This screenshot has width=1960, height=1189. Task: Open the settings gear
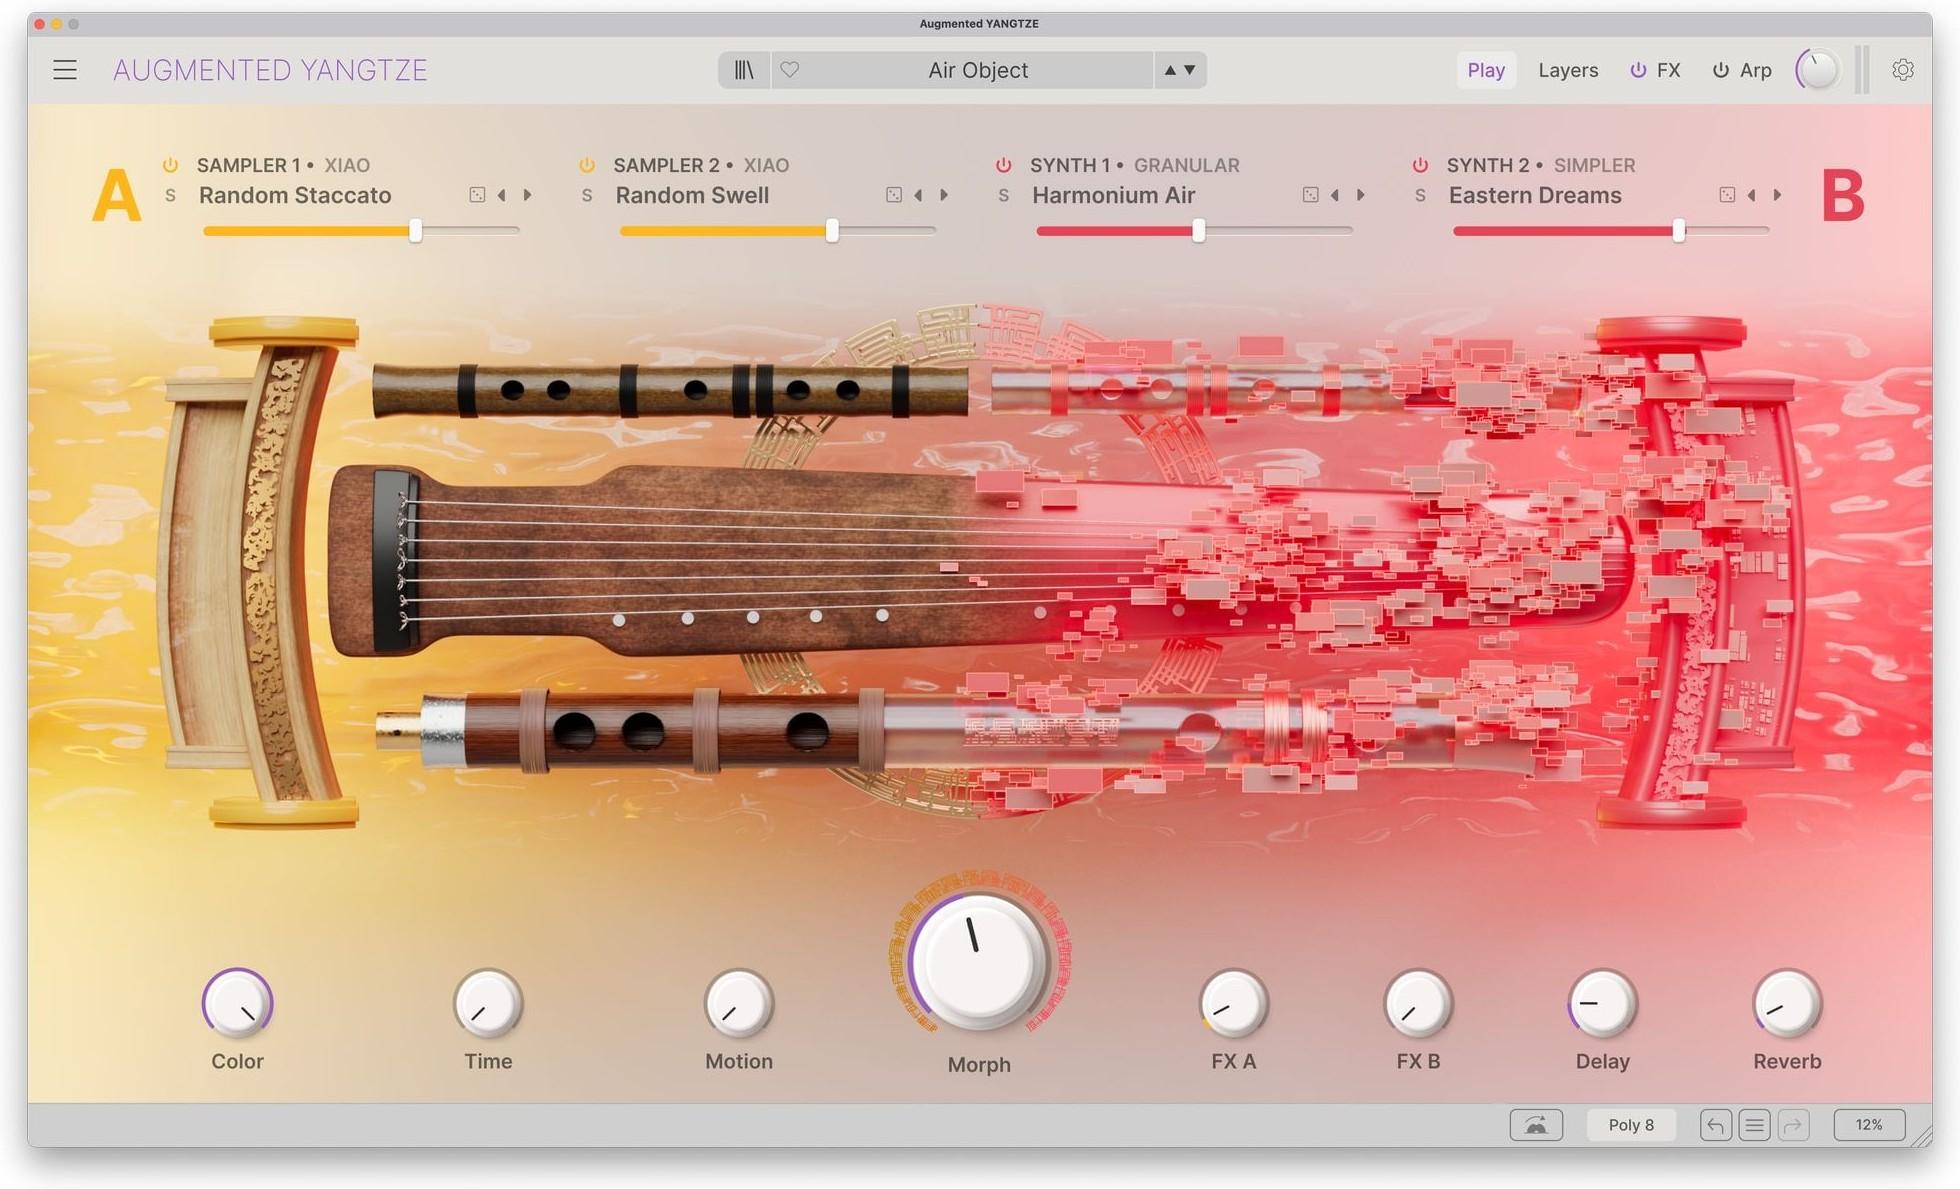tap(1903, 70)
